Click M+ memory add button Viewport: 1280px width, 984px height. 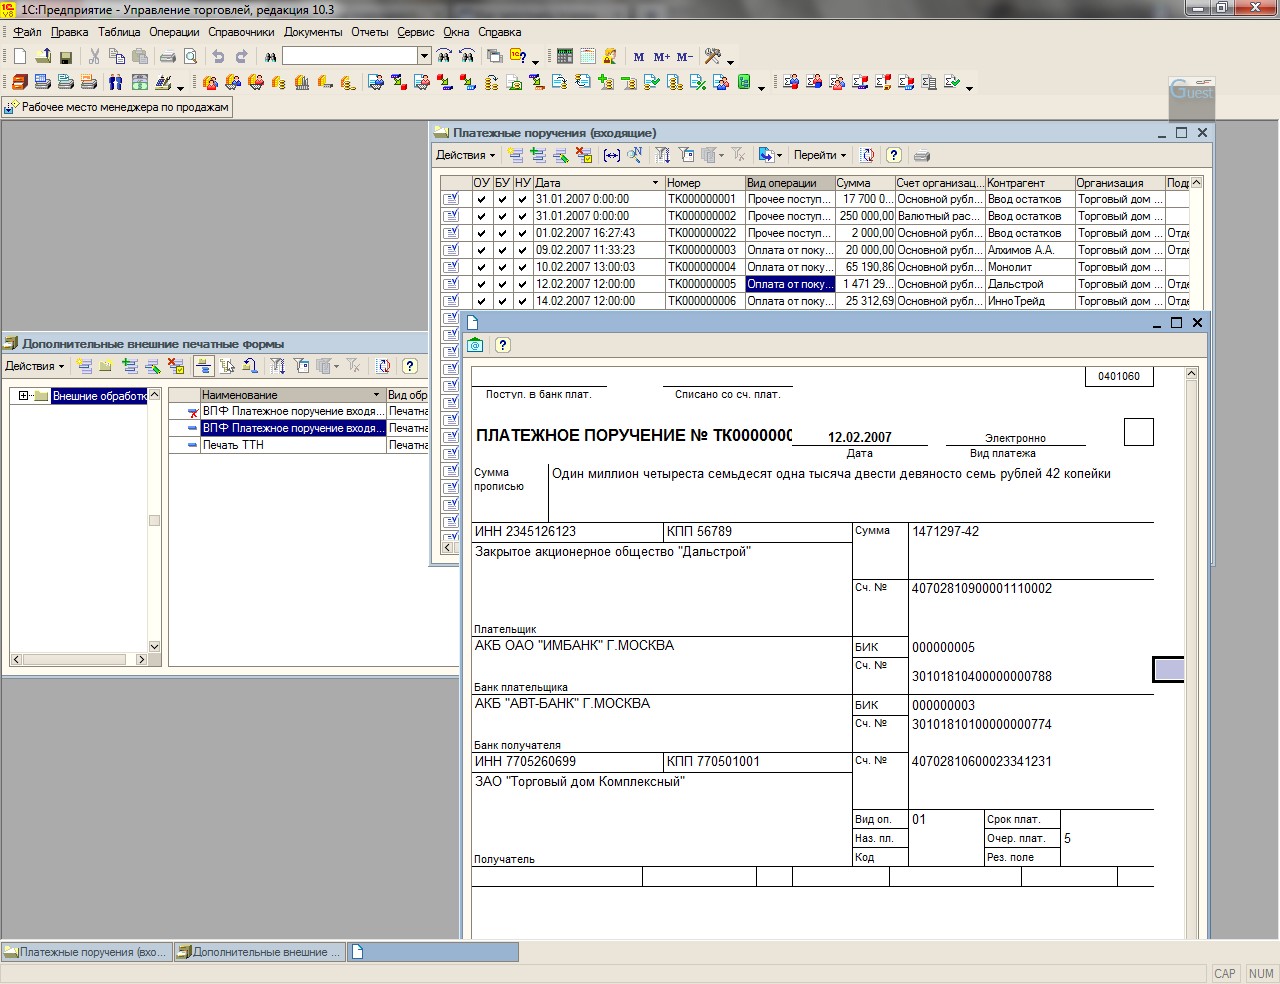click(x=662, y=57)
